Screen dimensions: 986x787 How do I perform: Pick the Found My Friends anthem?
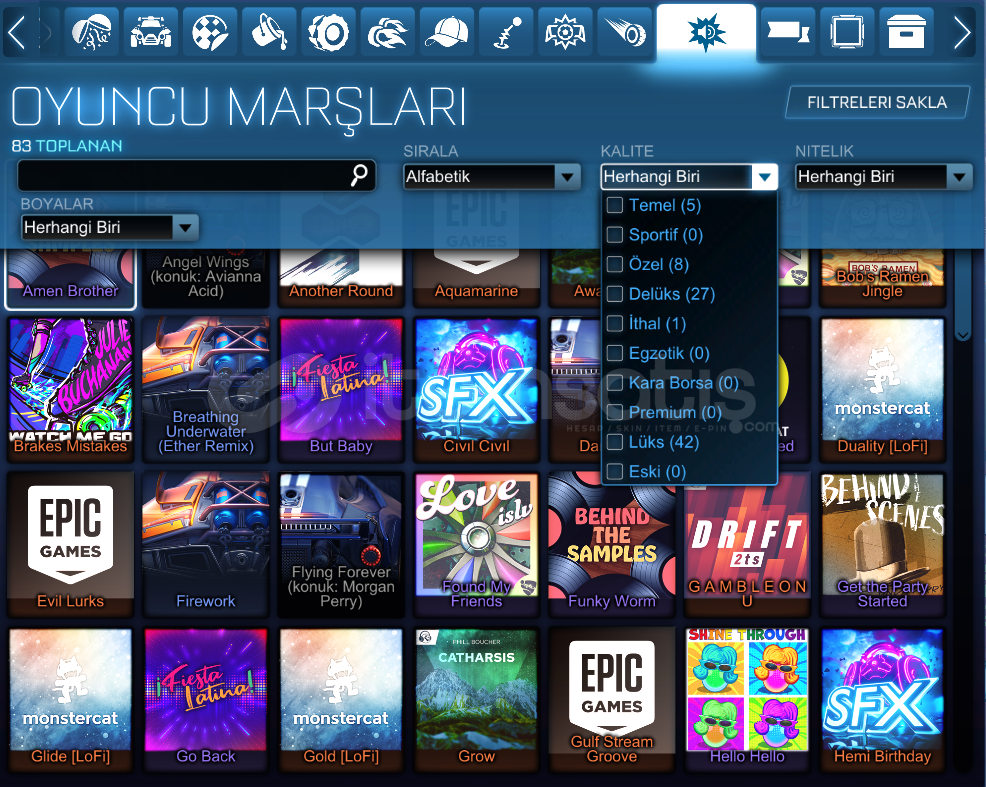(x=476, y=544)
